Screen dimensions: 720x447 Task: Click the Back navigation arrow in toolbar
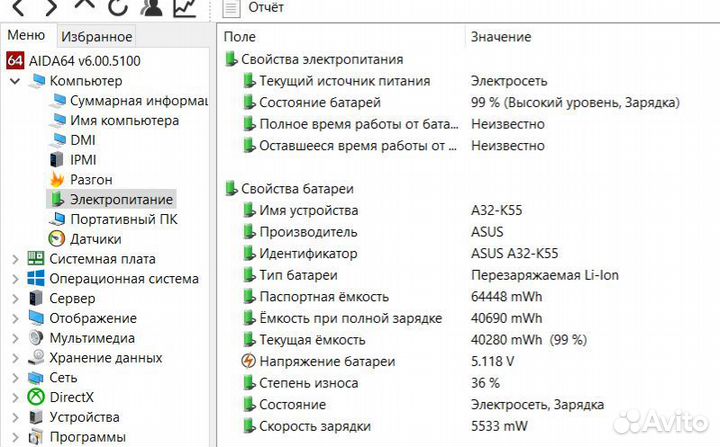18,7
